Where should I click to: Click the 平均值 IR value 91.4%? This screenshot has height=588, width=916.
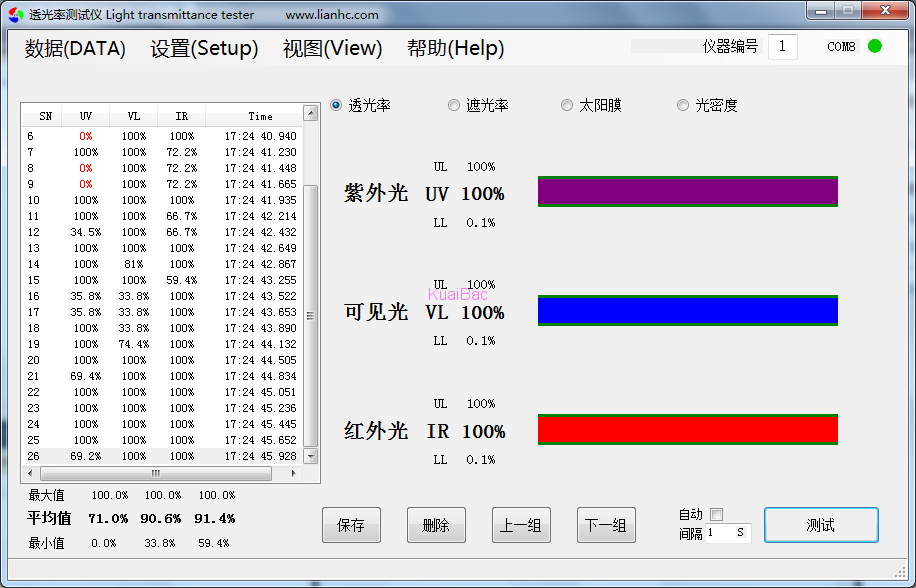[x=215, y=519]
